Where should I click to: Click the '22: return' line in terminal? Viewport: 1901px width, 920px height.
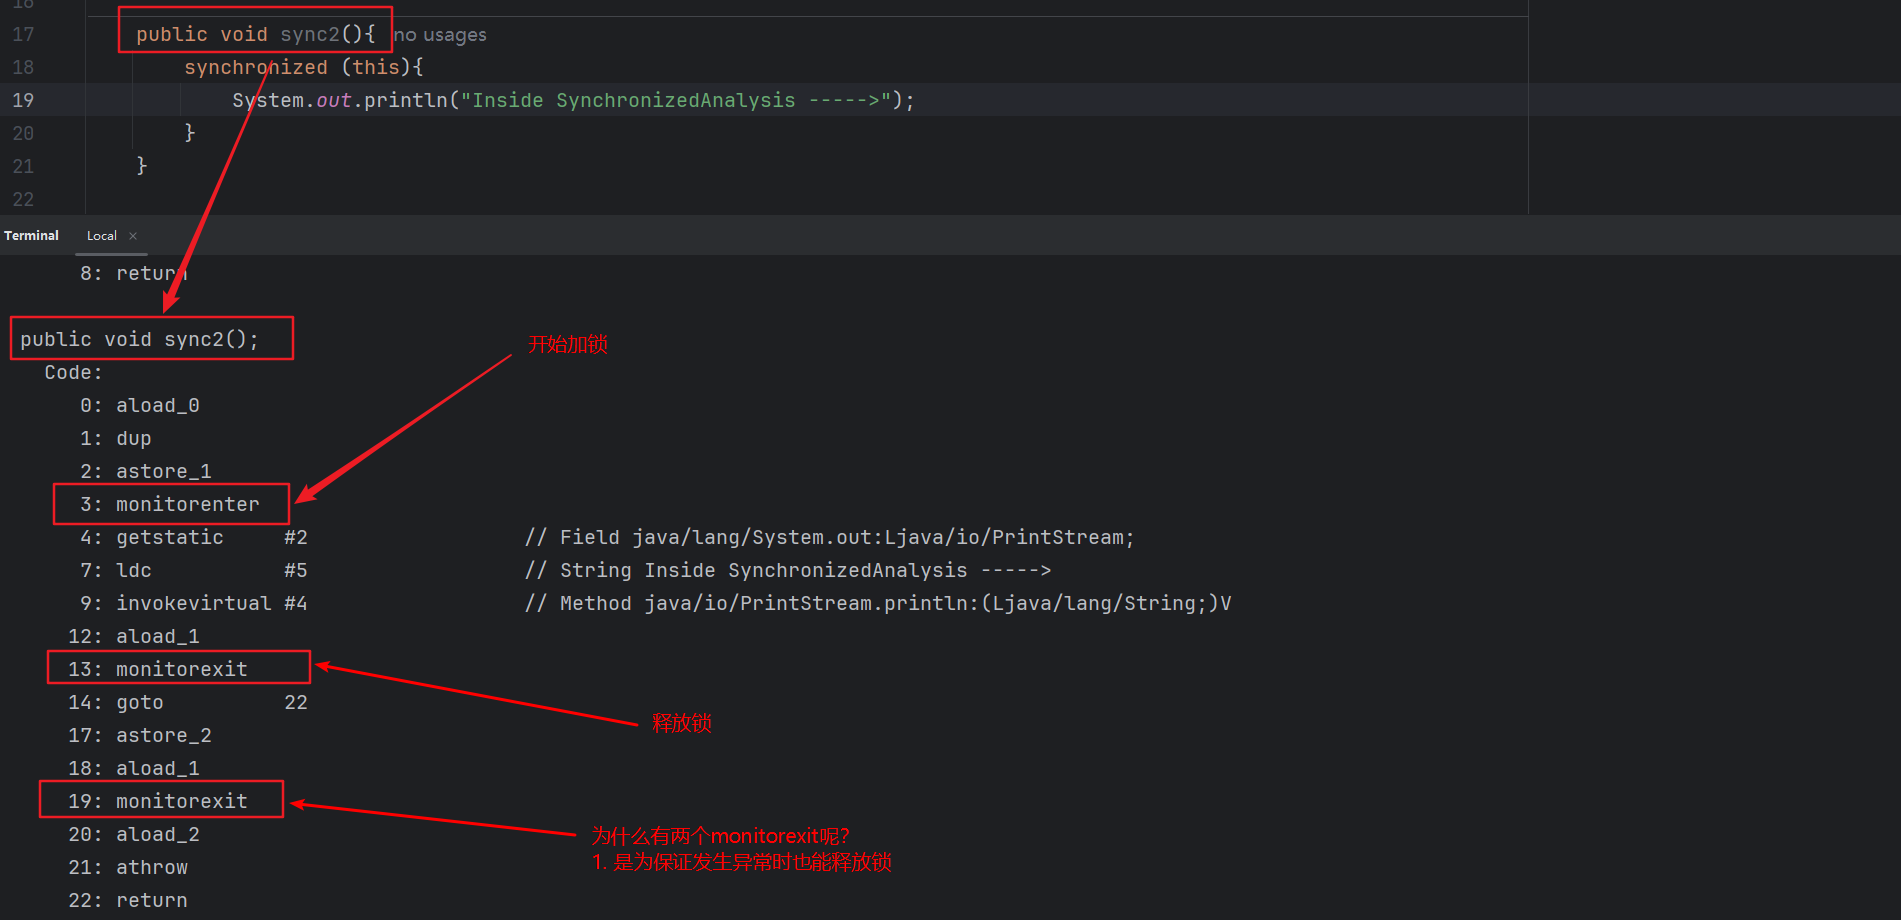(128, 901)
